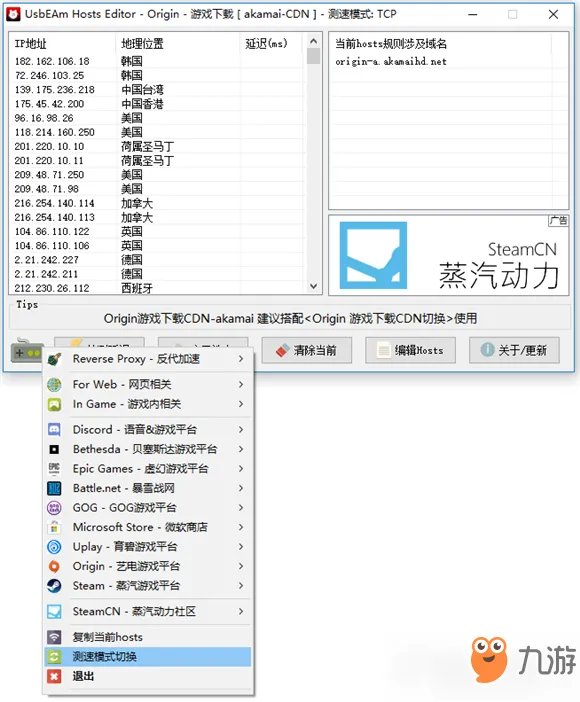Select 测速模式切换 menu entry
This screenshot has width=580, height=702.
[147, 657]
